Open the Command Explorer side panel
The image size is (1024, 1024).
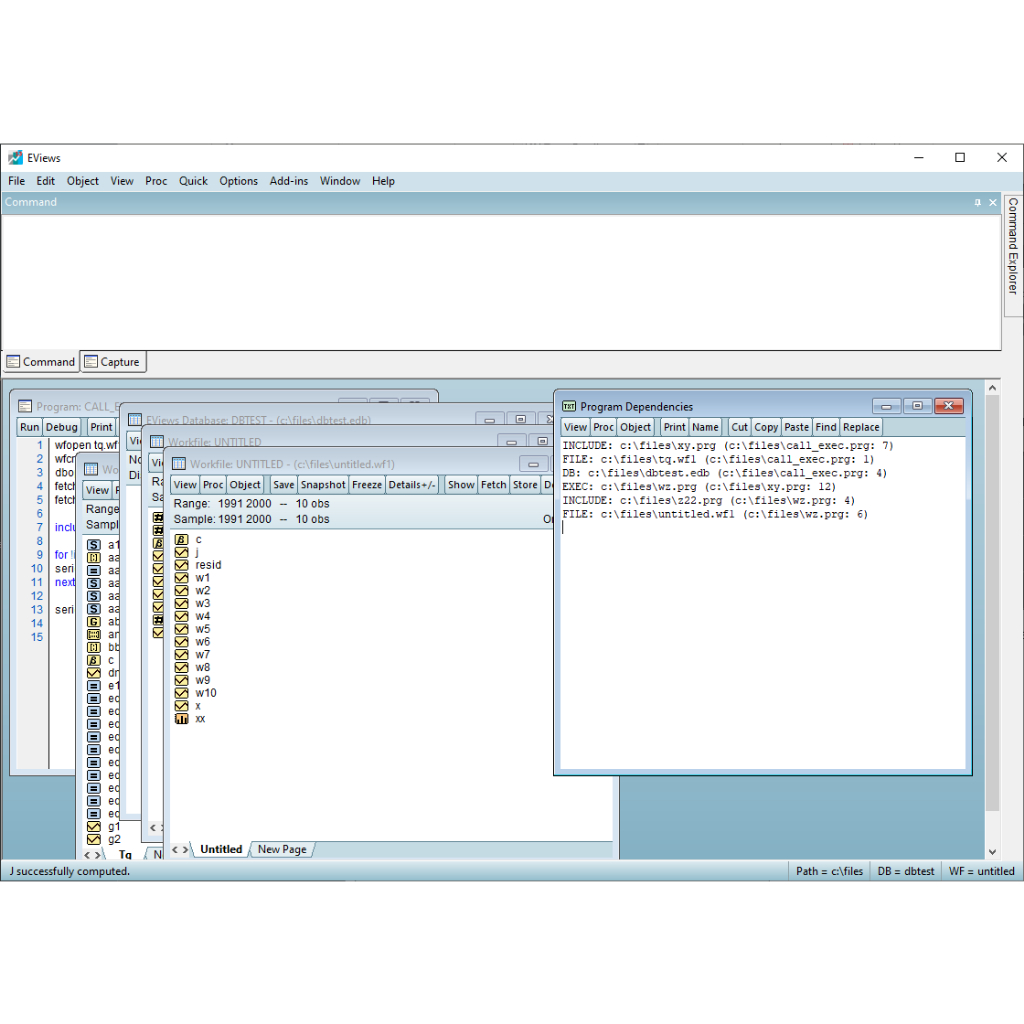click(1013, 245)
